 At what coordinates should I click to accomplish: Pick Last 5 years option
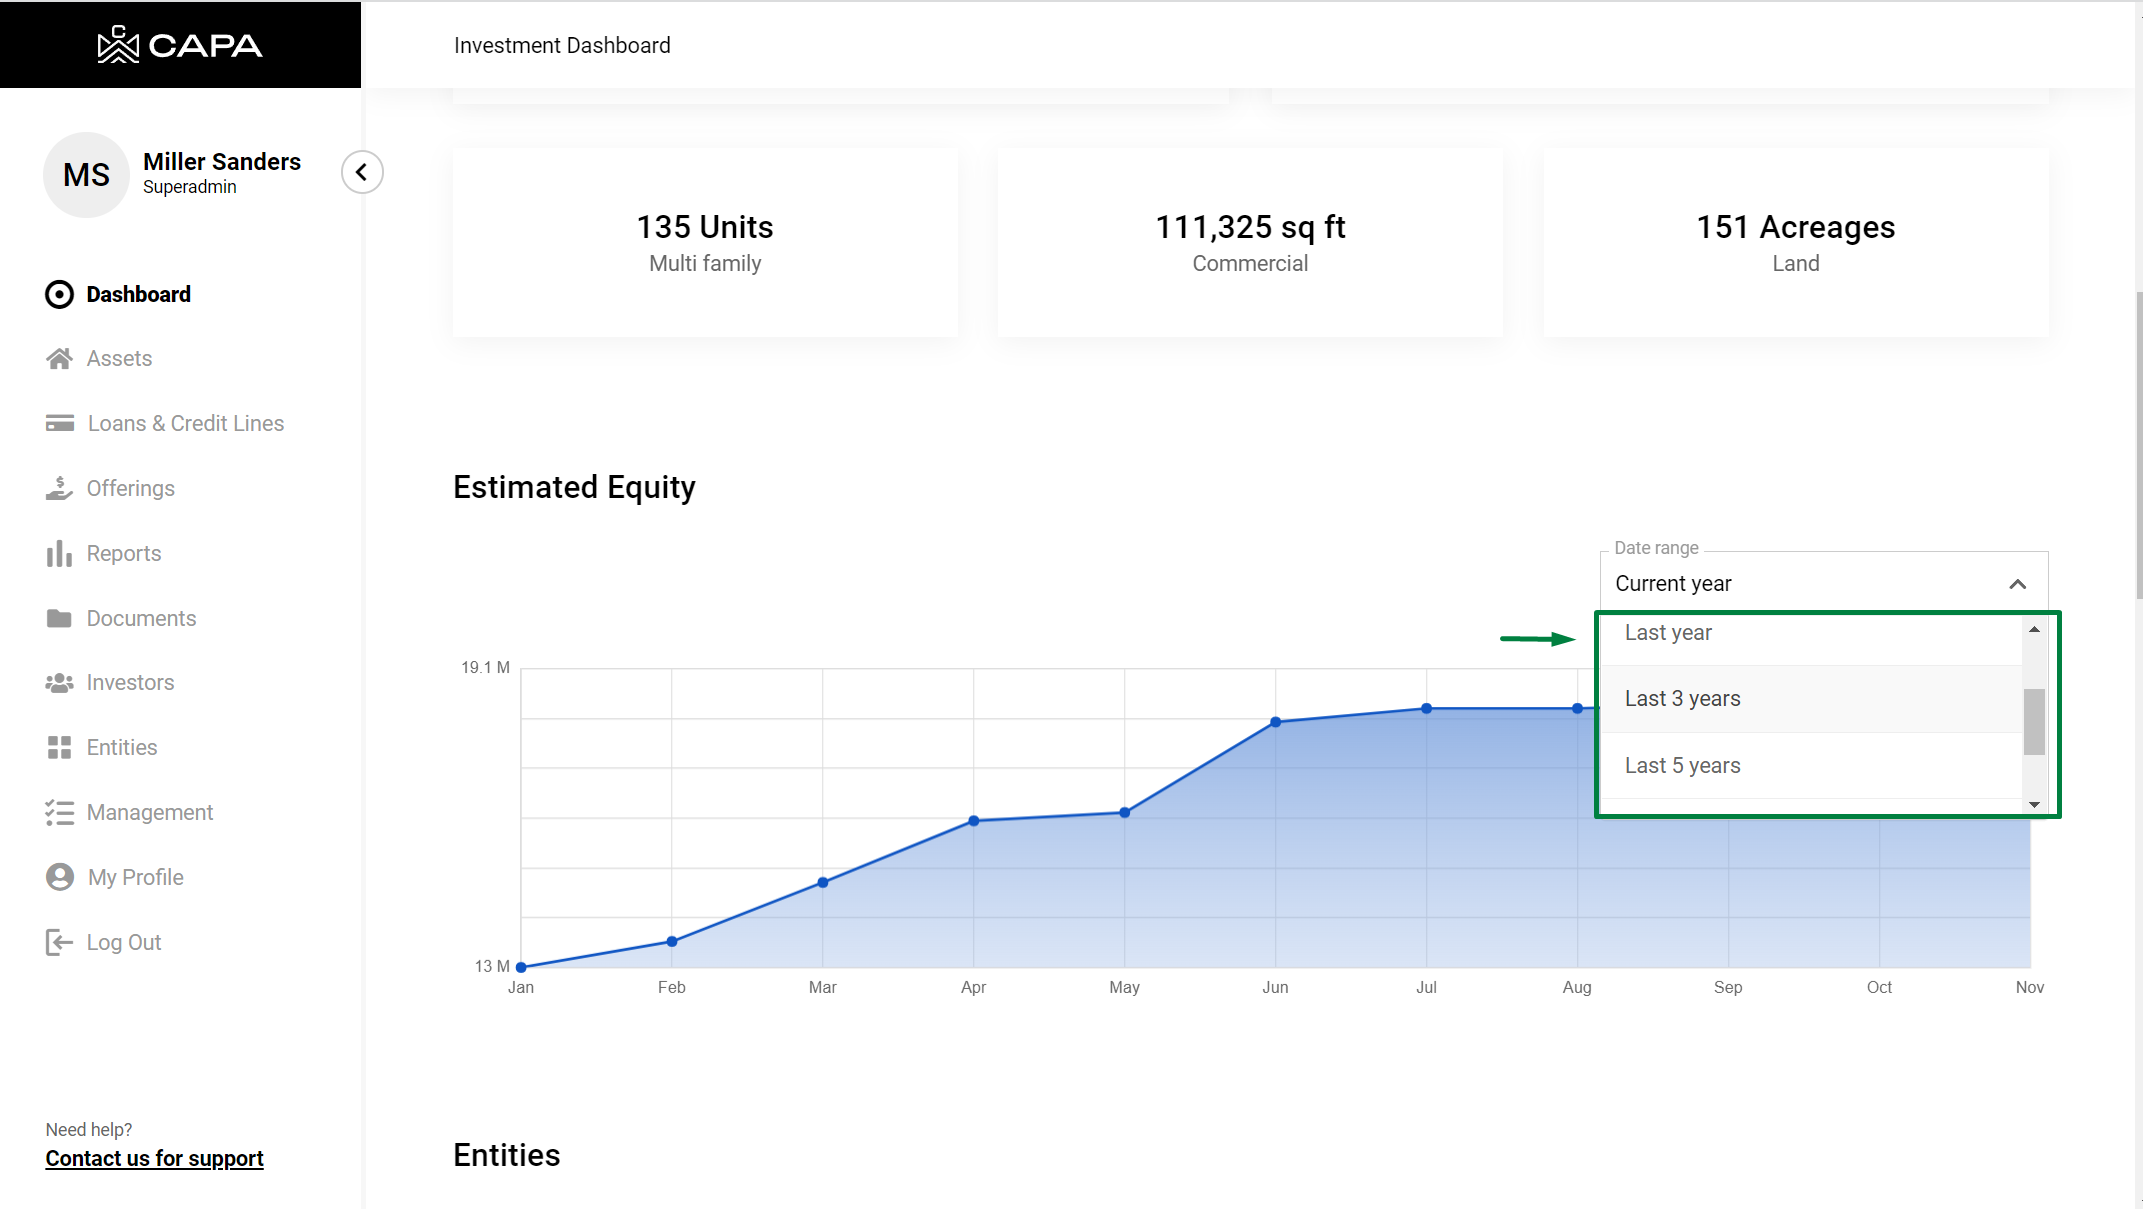1682,766
